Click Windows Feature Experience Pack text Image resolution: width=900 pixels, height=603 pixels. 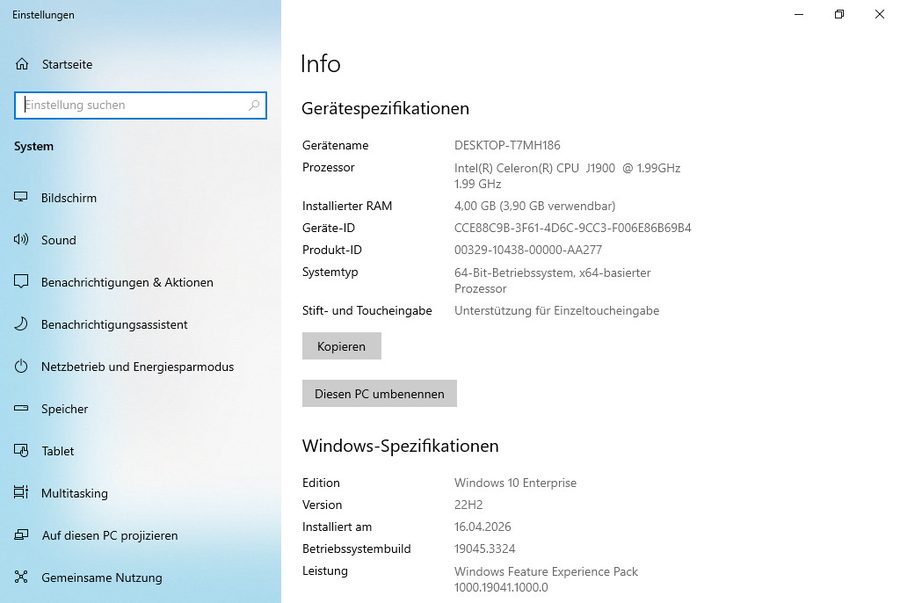click(546, 571)
